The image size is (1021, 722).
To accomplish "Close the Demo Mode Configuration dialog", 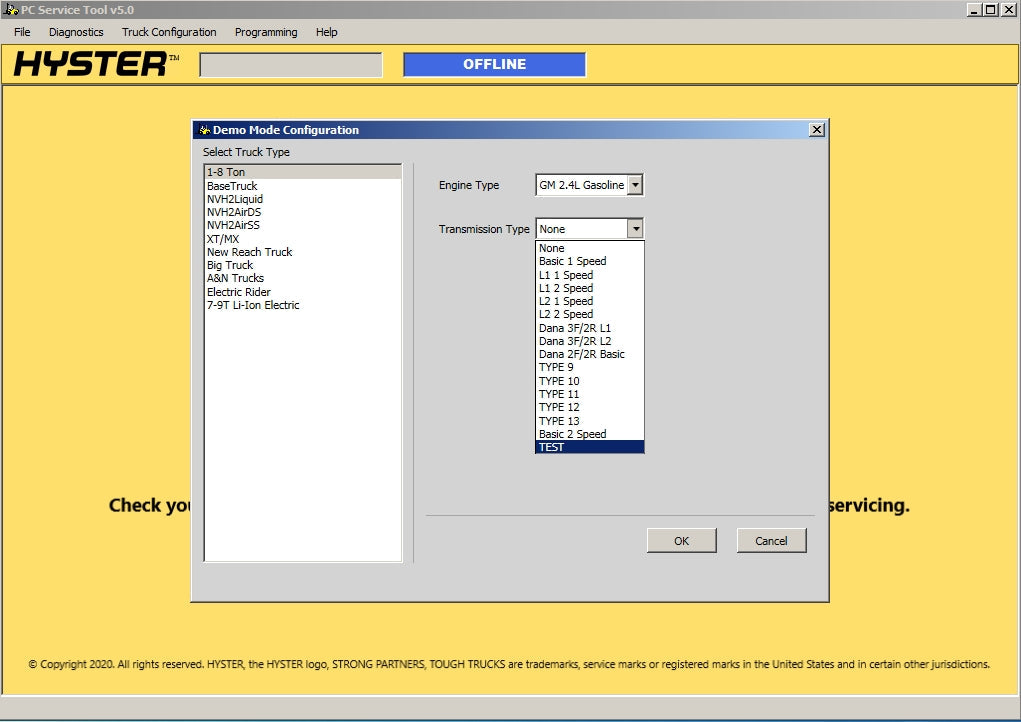I will [816, 130].
